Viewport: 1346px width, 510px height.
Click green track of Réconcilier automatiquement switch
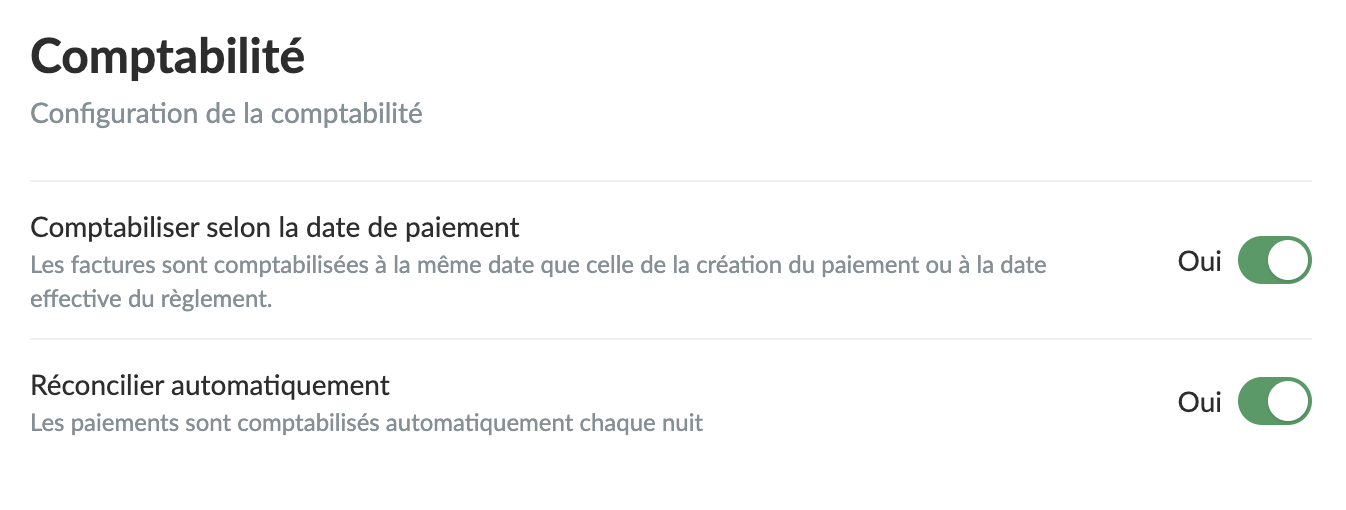[x=1254, y=402]
